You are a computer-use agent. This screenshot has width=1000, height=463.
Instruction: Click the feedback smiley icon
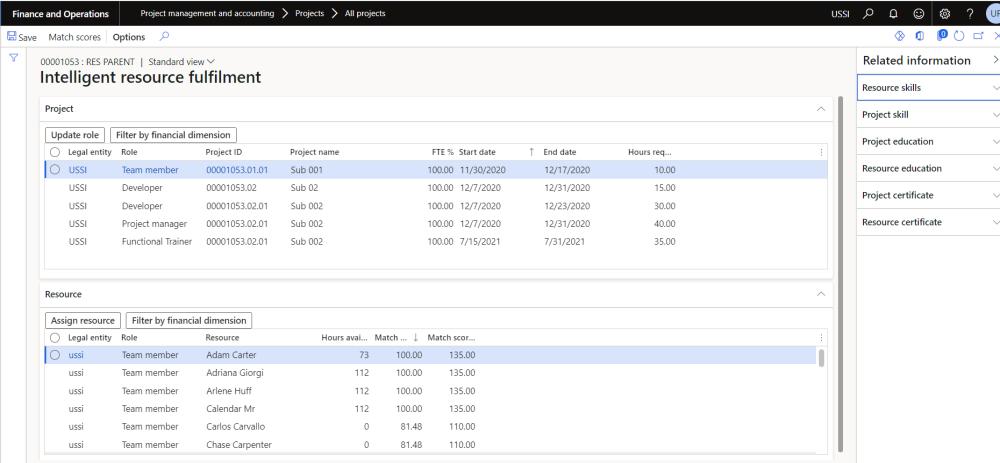pos(918,13)
